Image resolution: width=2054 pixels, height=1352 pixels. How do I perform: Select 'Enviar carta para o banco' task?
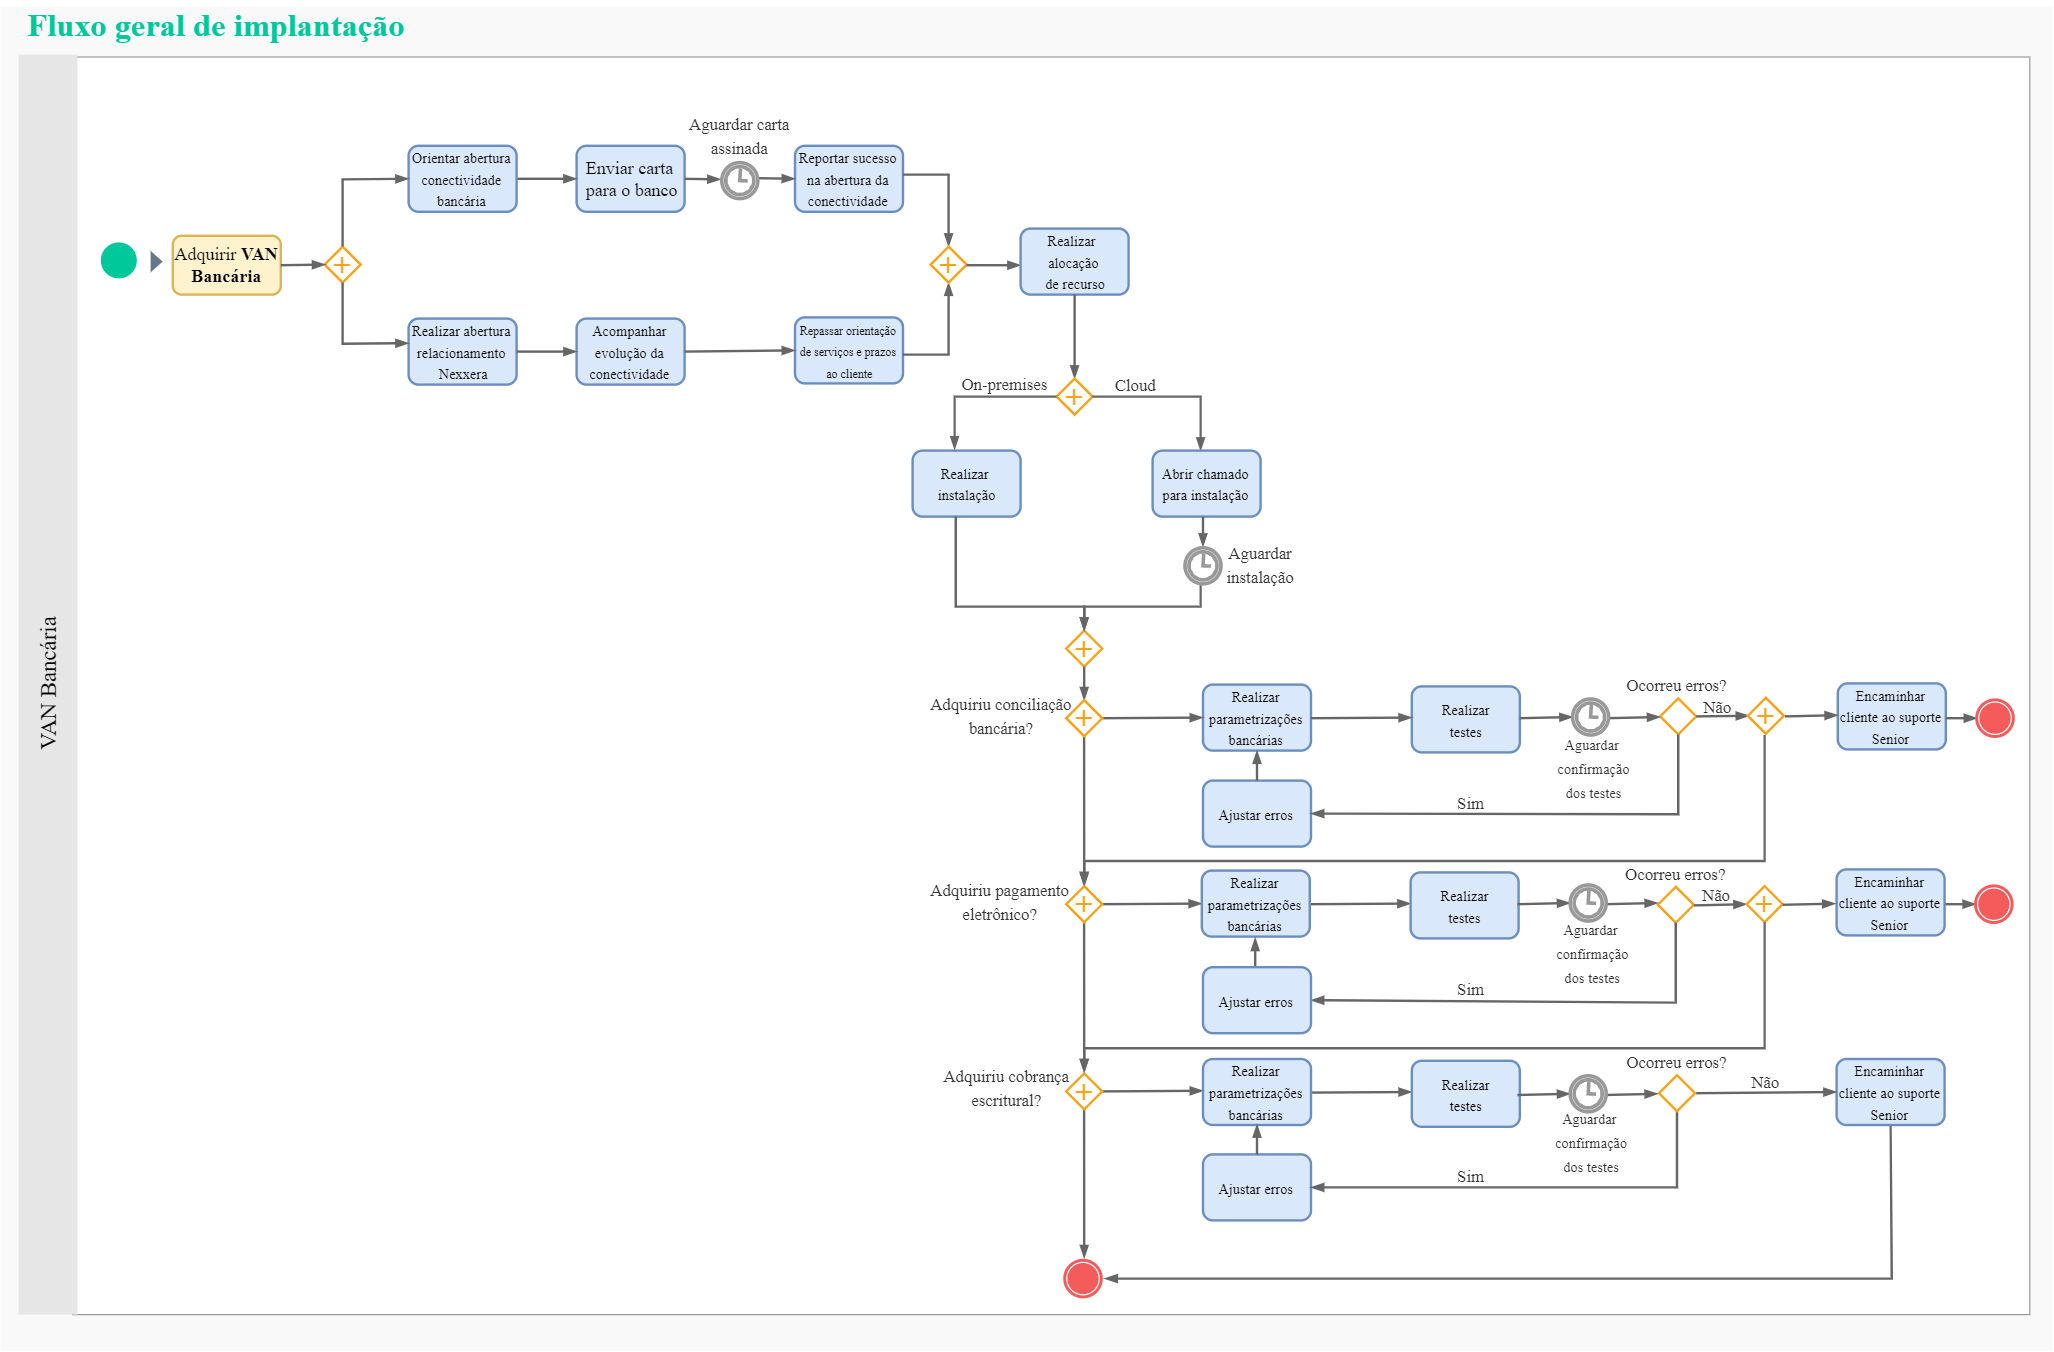click(630, 179)
